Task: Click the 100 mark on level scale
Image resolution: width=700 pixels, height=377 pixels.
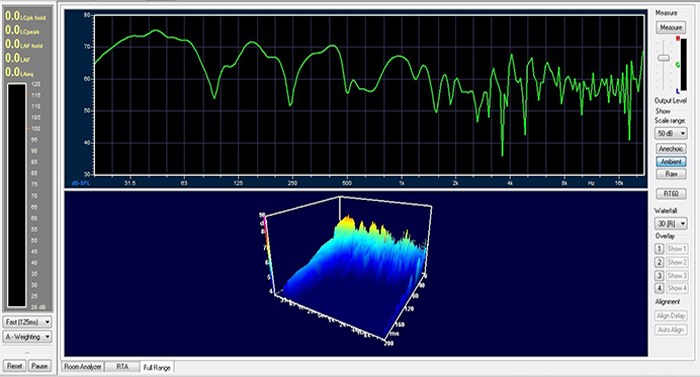Action: click(x=36, y=129)
